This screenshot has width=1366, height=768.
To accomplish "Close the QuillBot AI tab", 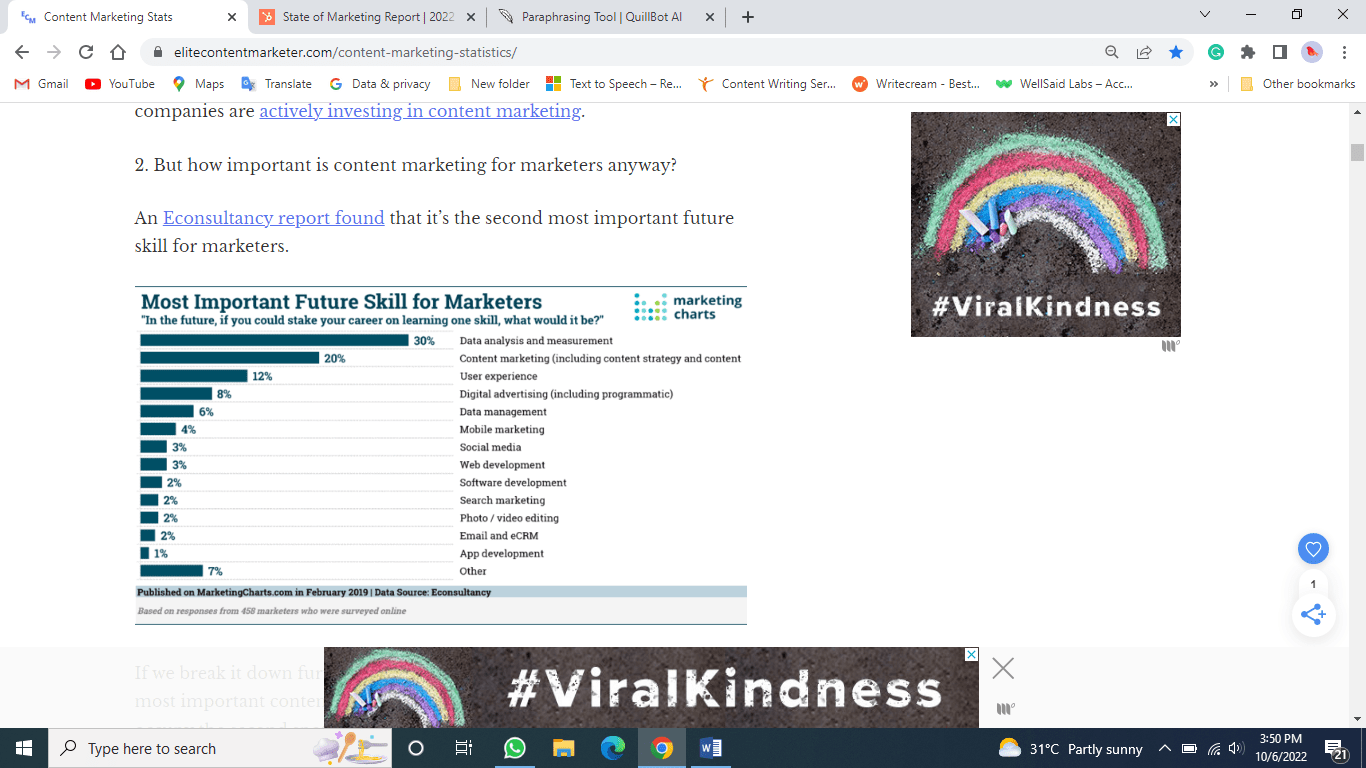I will 710,17.
